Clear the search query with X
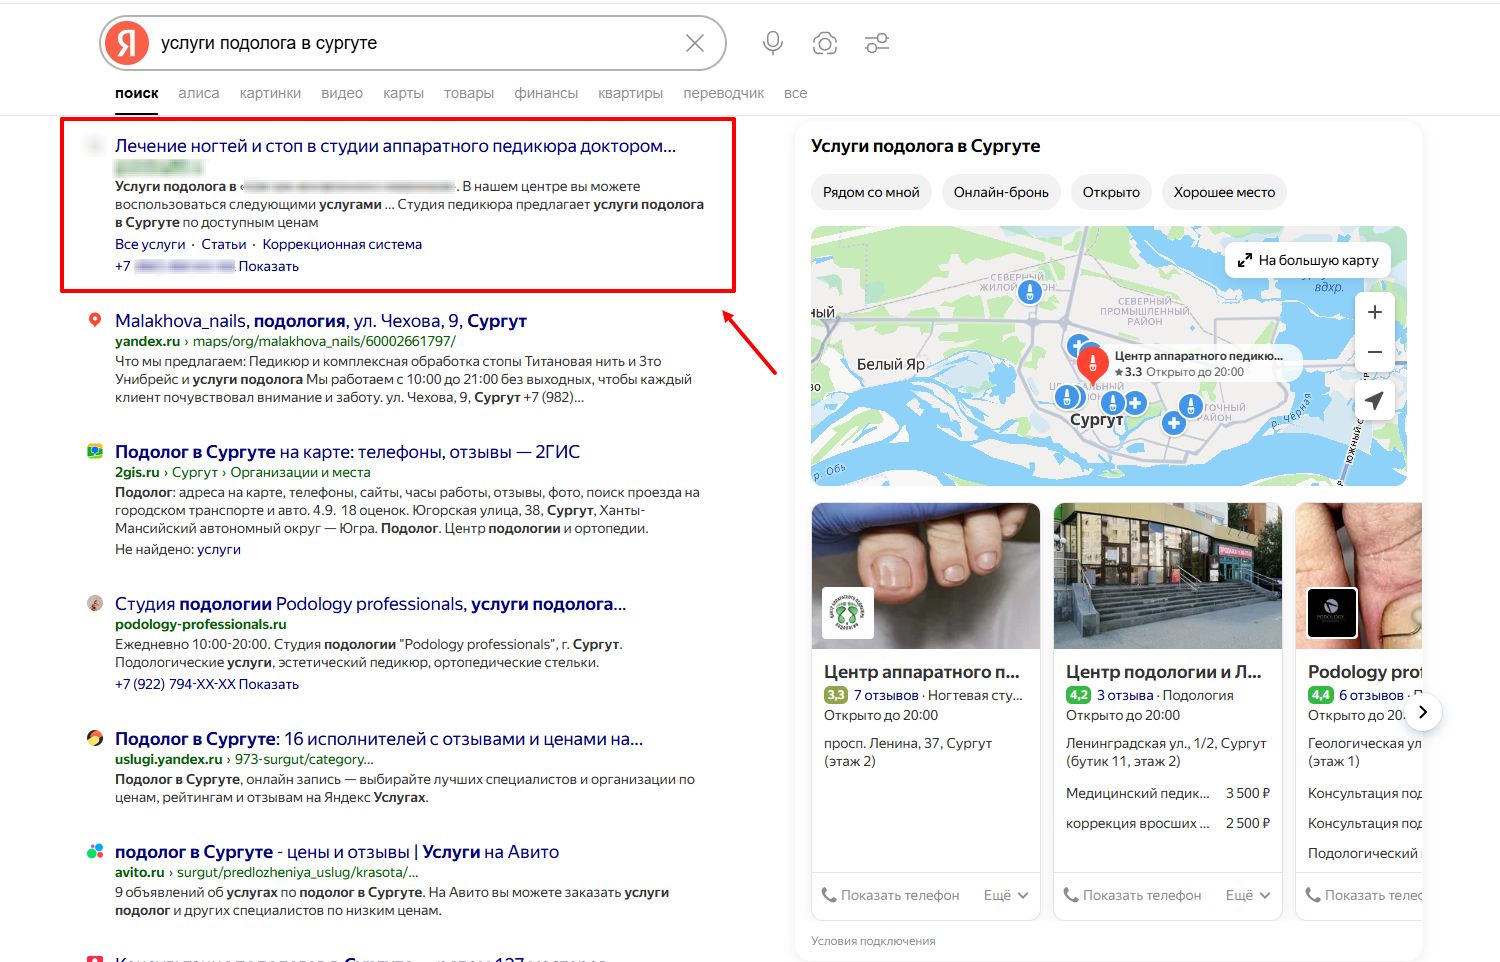The image size is (1500, 962). point(695,43)
